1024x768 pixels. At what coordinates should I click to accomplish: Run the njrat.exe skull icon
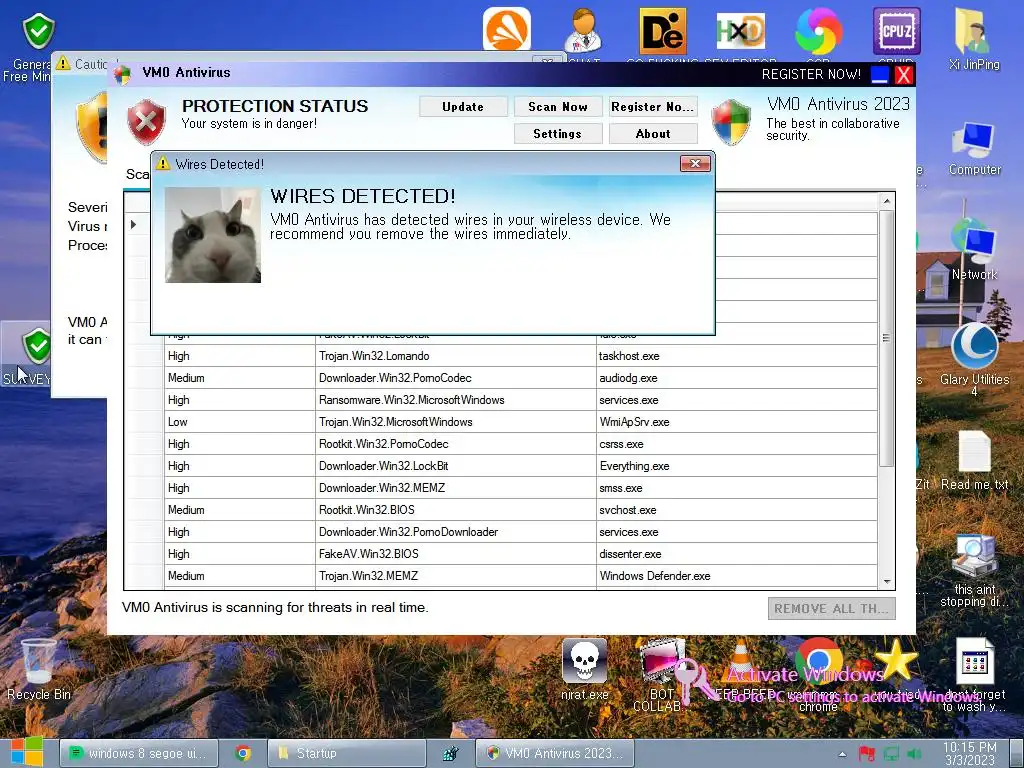(x=584, y=669)
